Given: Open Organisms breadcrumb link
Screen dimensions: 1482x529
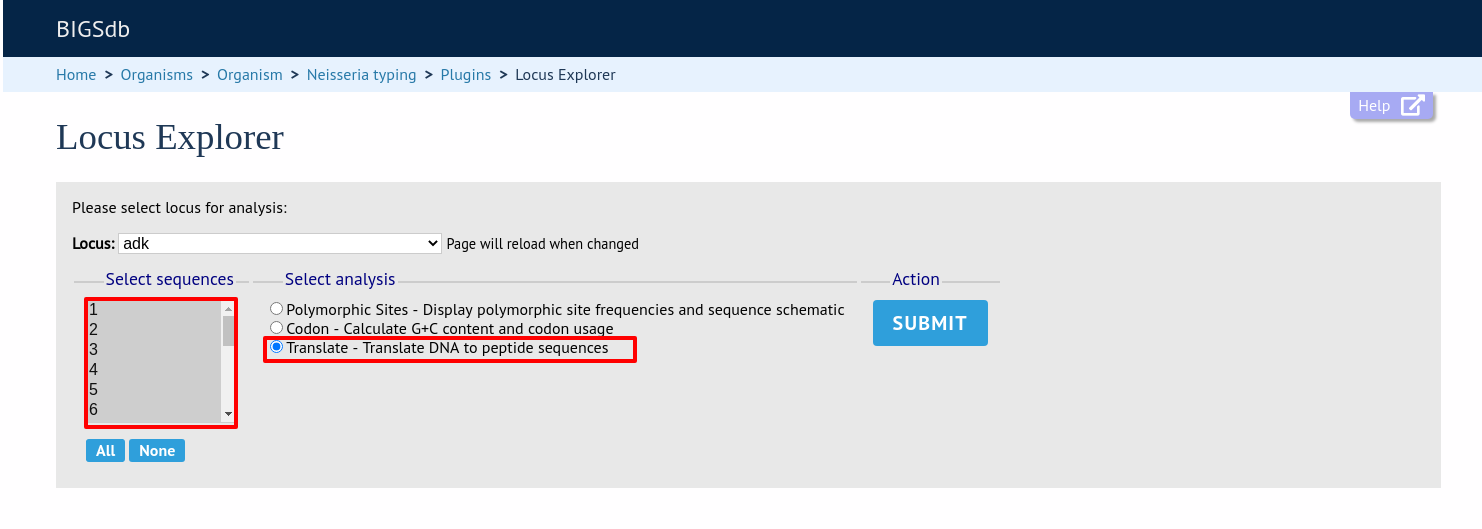Looking at the screenshot, I should (x=157, y=75).
